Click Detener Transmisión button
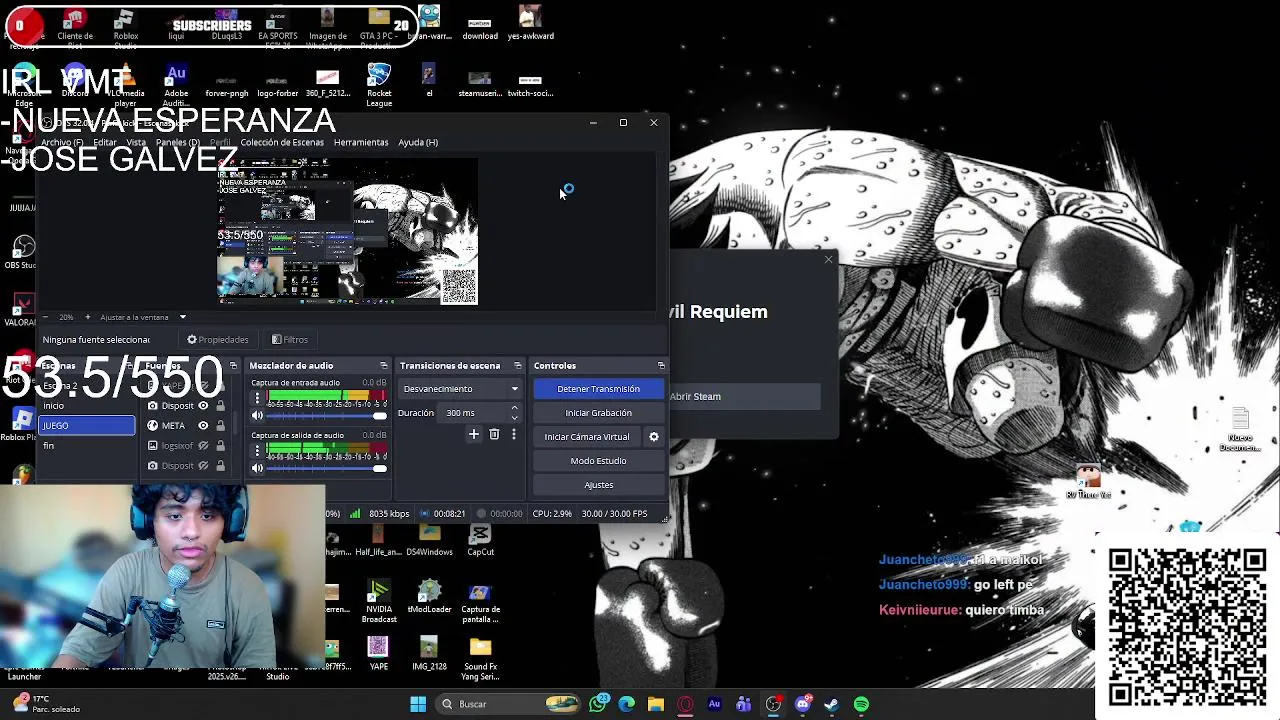 point(598,389)
